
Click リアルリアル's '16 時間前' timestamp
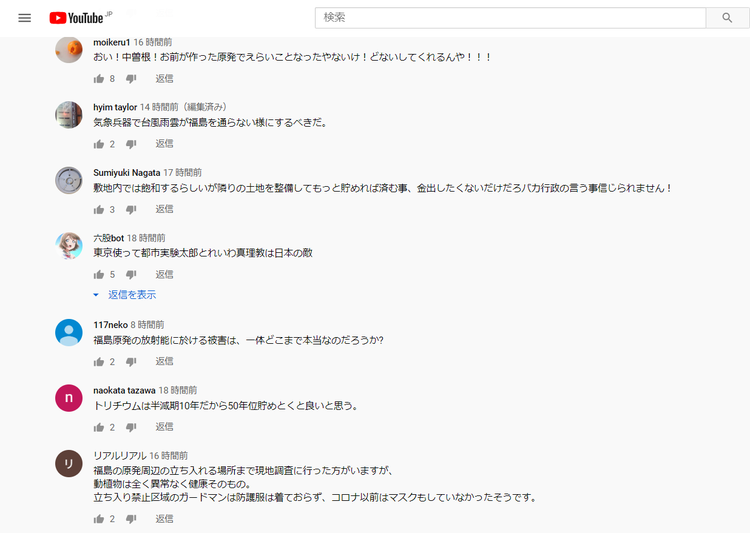168,456
